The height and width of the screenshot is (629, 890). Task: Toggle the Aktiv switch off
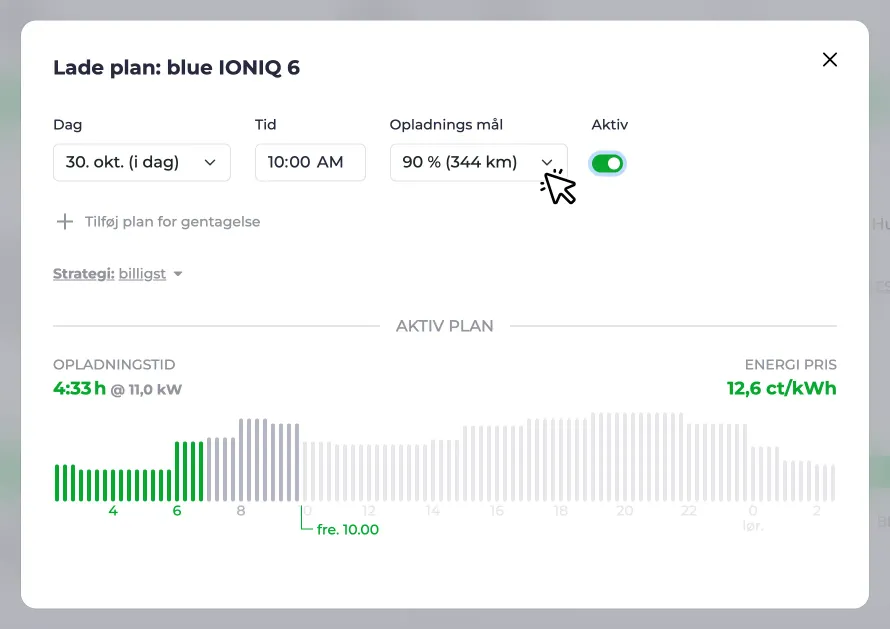607,163
